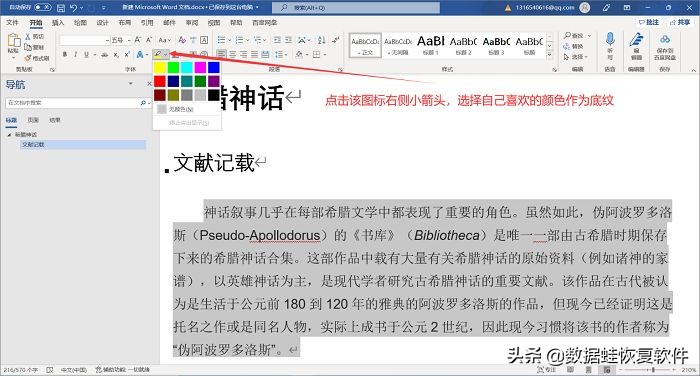This screenshot has width=700, height=376.
Task: Open the numbered list dropdown
Action: click(248, 40)
